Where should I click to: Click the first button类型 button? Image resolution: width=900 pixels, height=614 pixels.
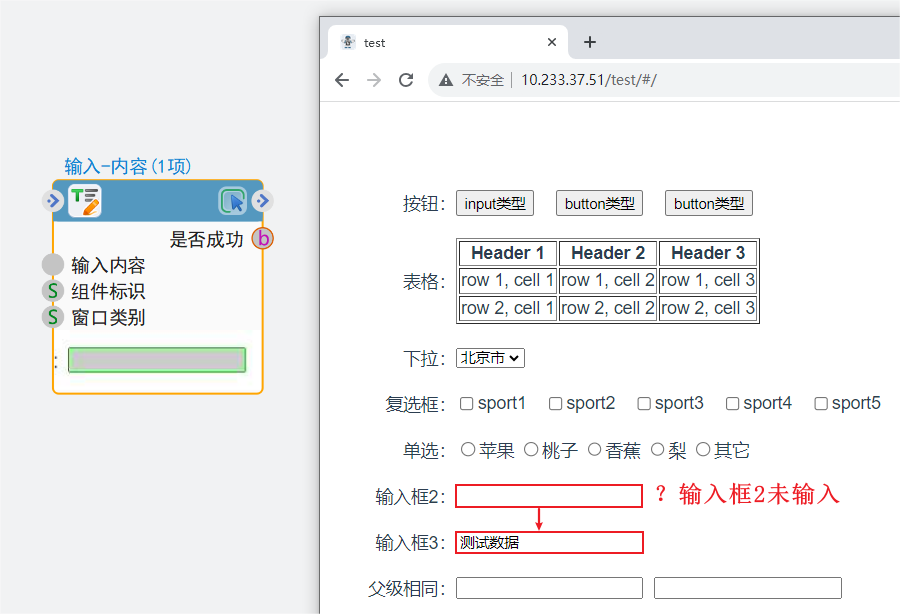[x=599, y=204]
